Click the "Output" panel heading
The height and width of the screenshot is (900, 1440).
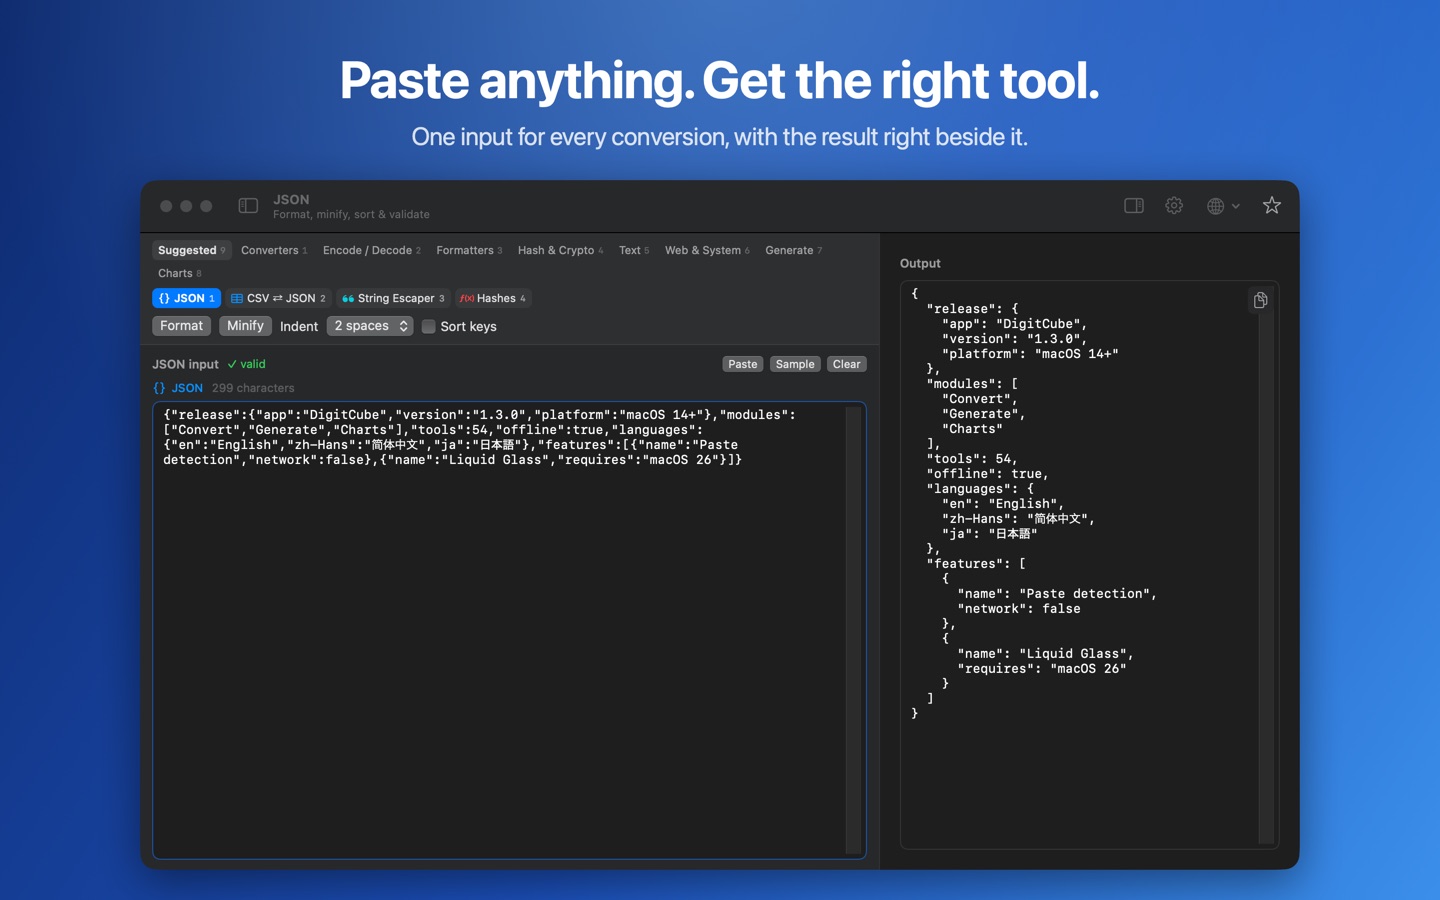tap(920, 263)
